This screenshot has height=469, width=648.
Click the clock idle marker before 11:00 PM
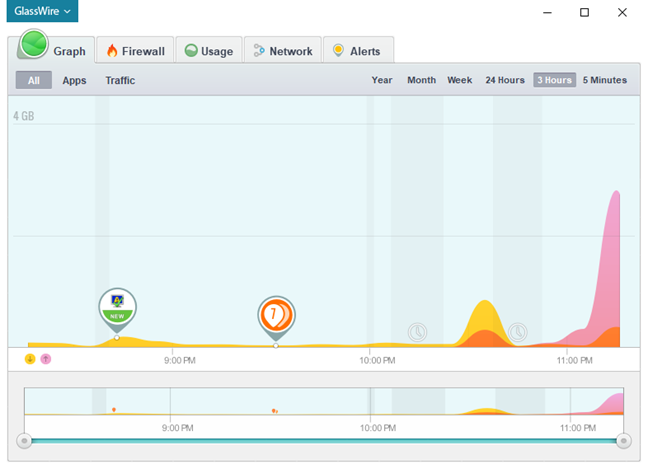coord(517,332)
